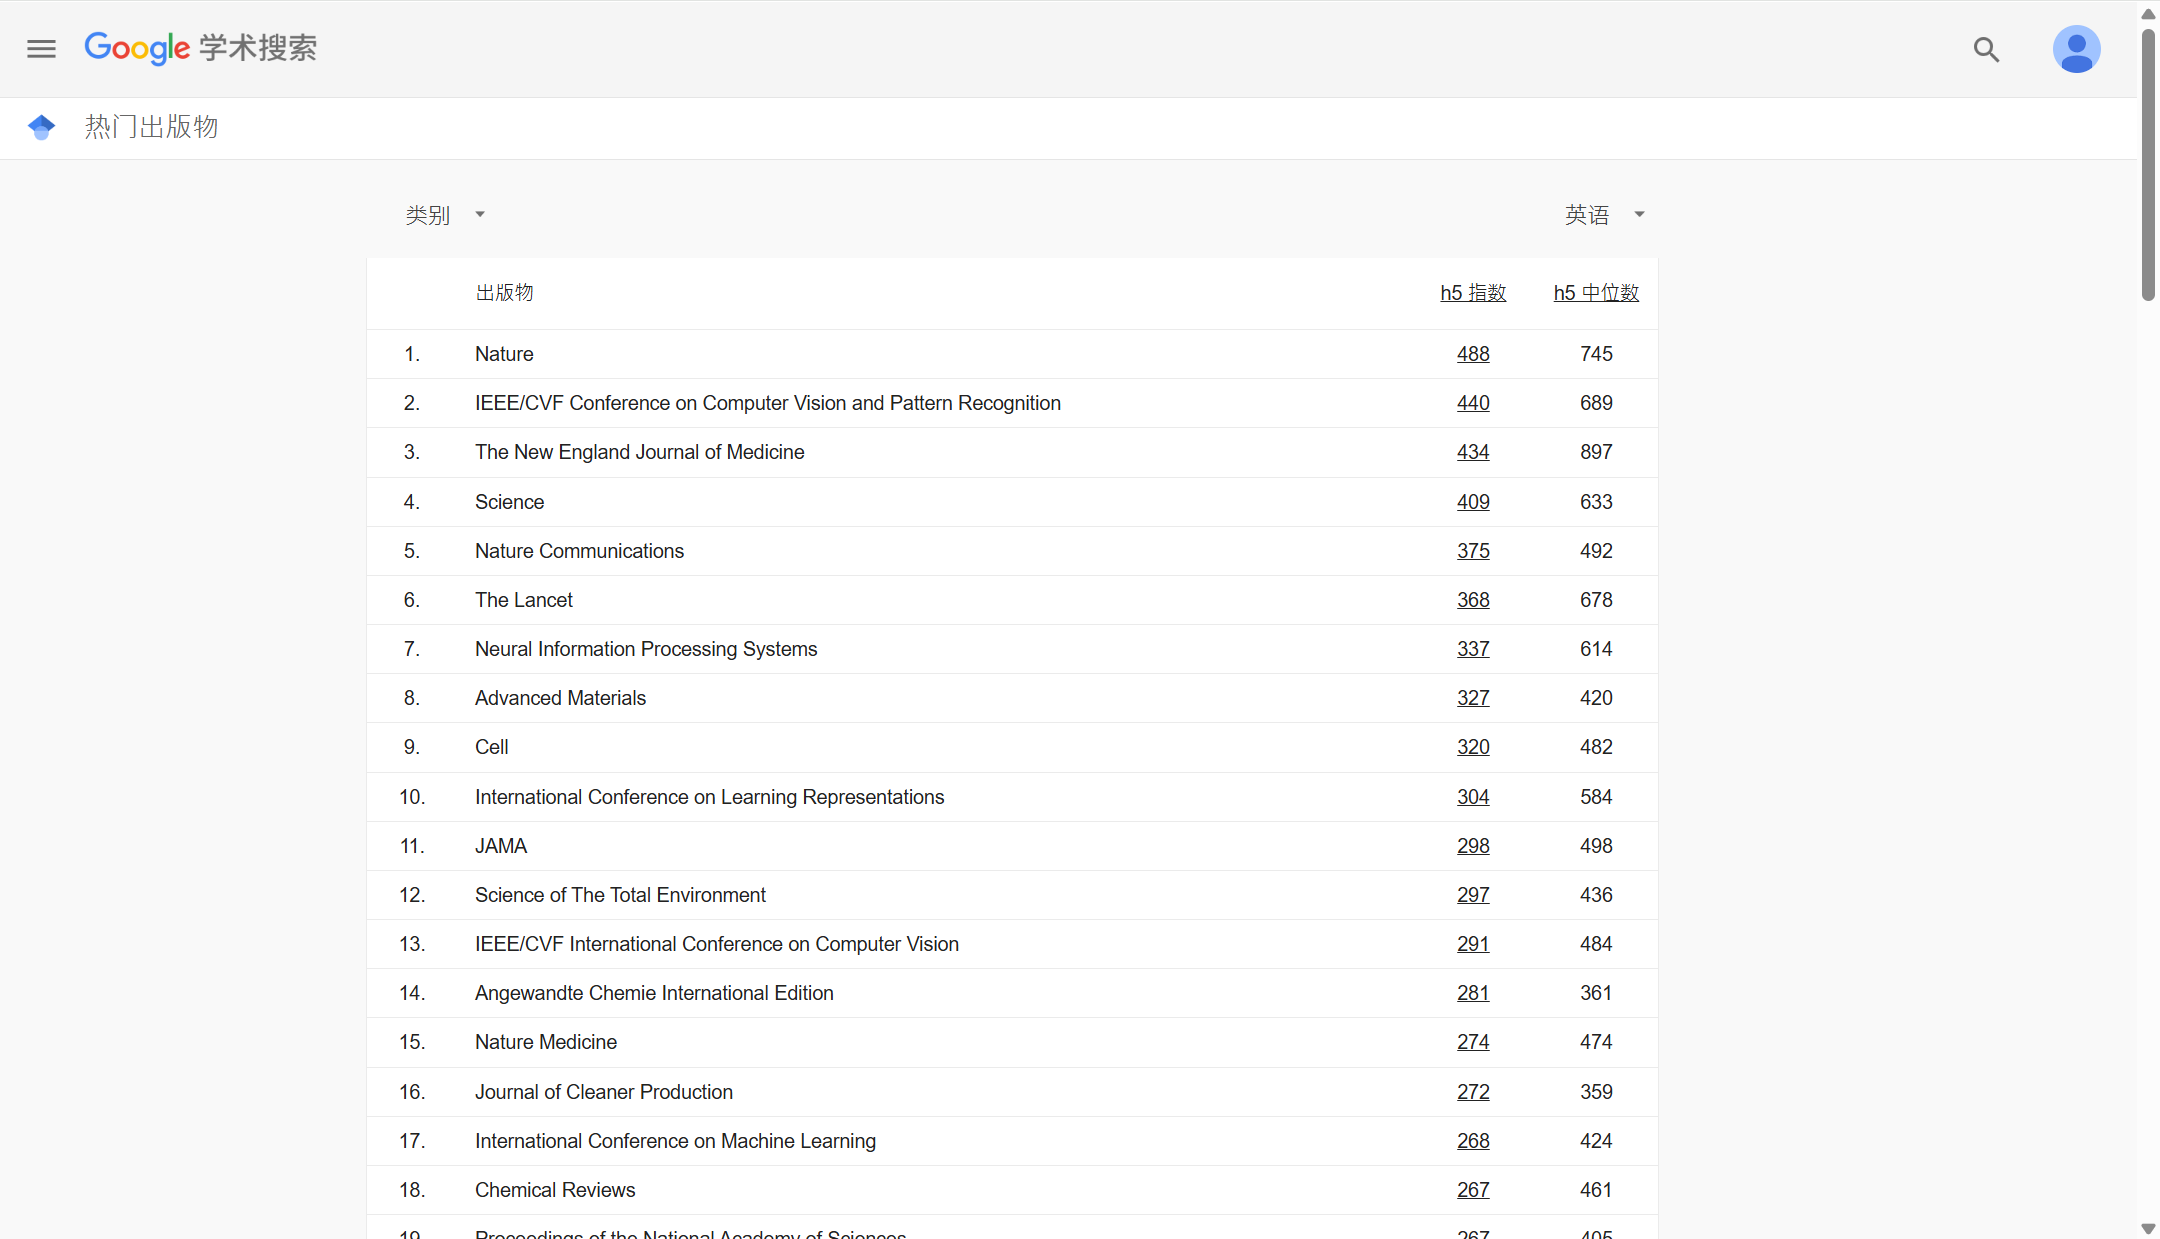Viewport: 2160px width, 1239px height.
Task: Open Journal of Cleaner Production's 272 link
Action: coord(1473,1092)
